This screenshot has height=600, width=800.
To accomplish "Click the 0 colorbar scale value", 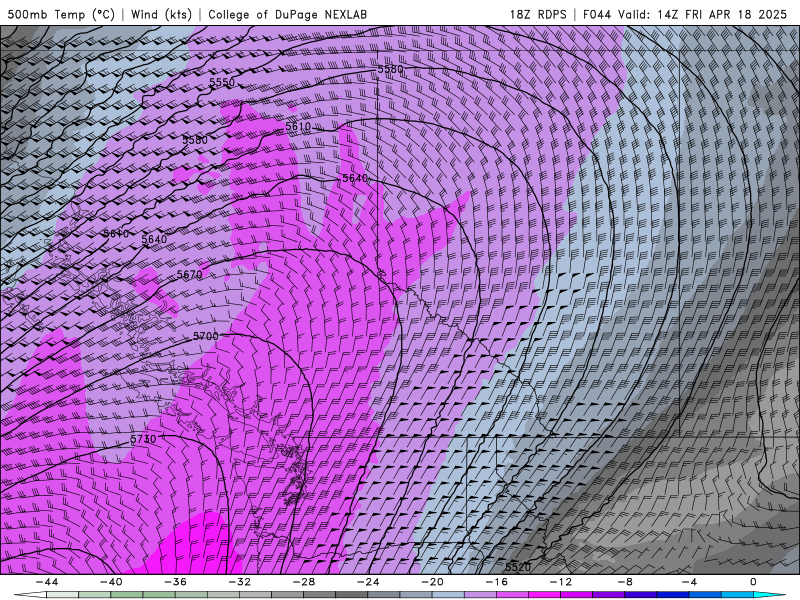I will (x=754, y=582).
